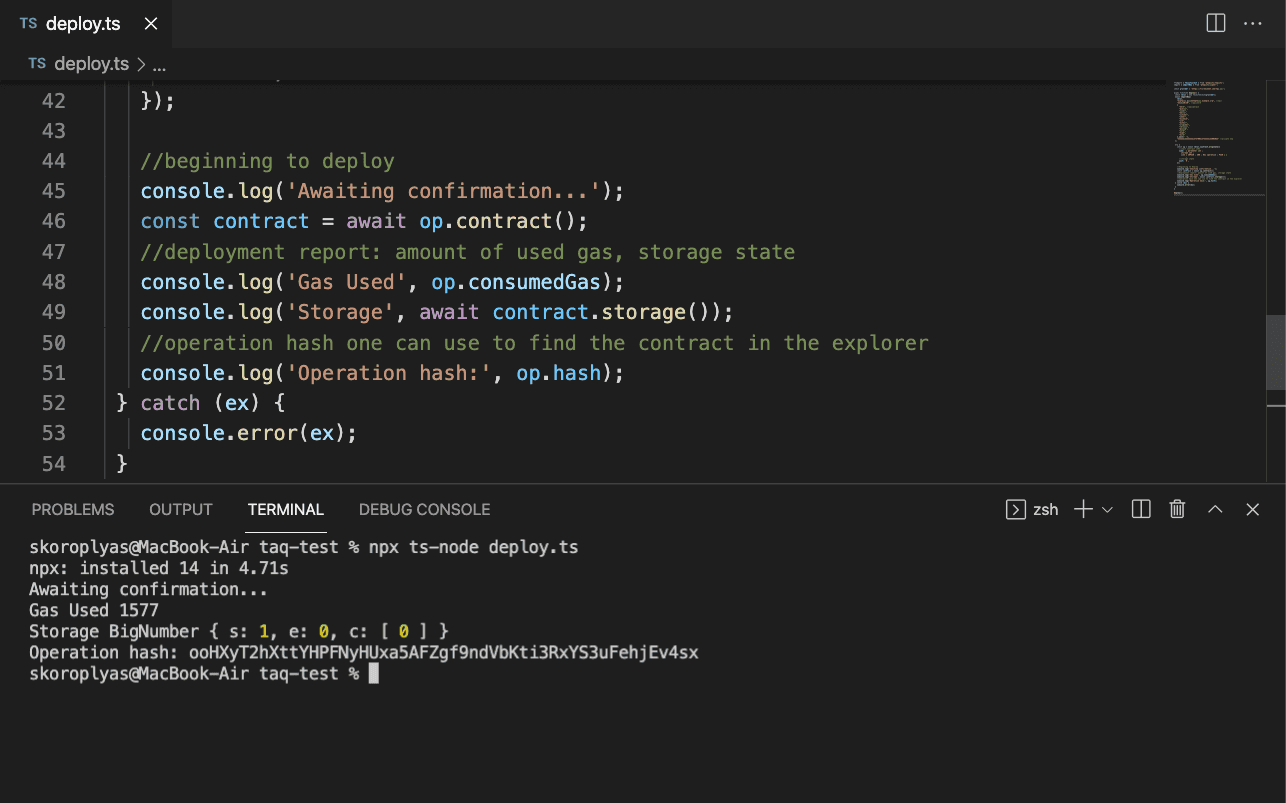Click the split editor right icon
1286x803 pixels.
(1216, 23)
